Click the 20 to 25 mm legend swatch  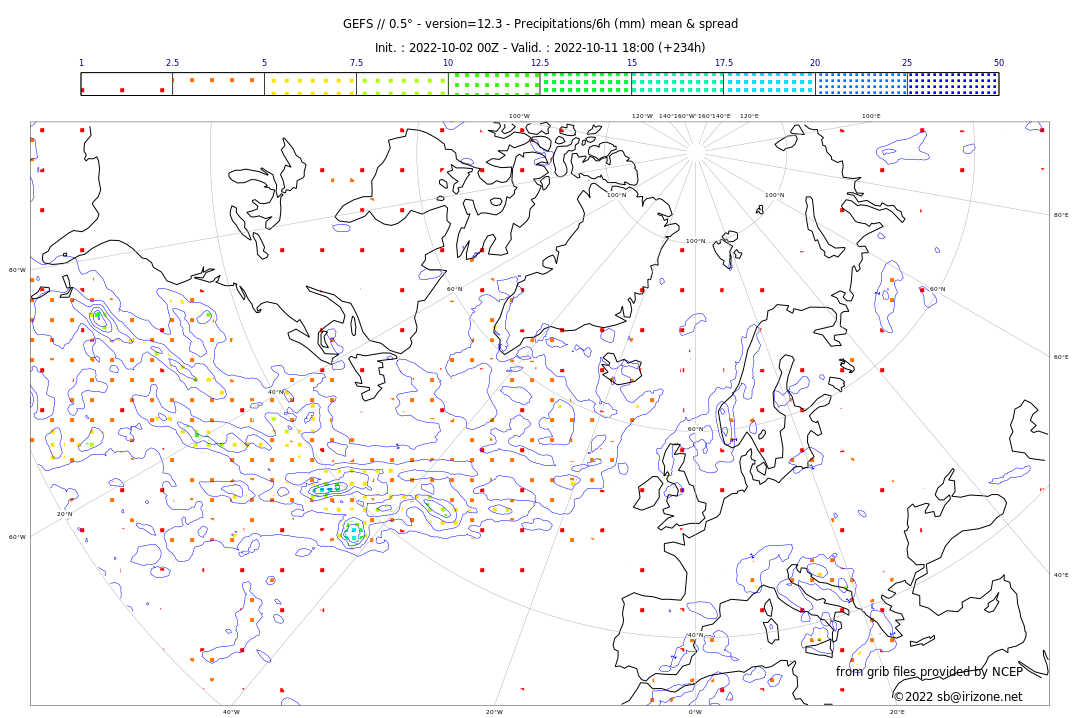point(862,84)
